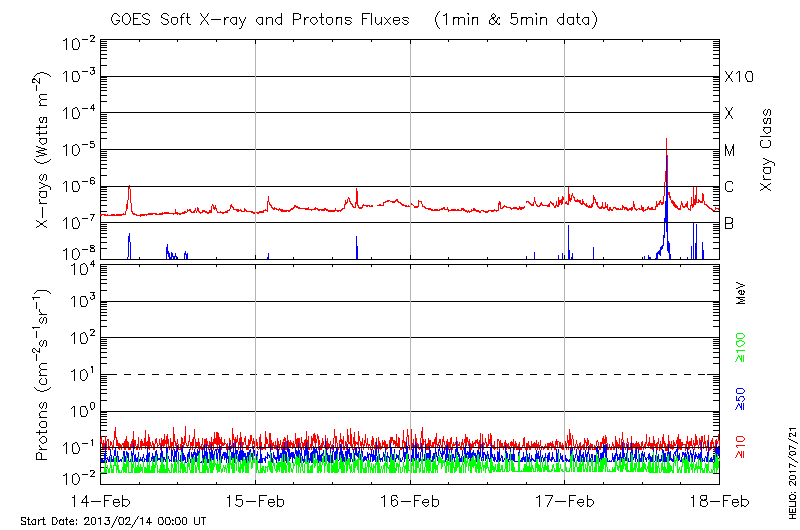Click the MeV unit label
Viewport: 800px width, 530px height.
pos(741,295)
